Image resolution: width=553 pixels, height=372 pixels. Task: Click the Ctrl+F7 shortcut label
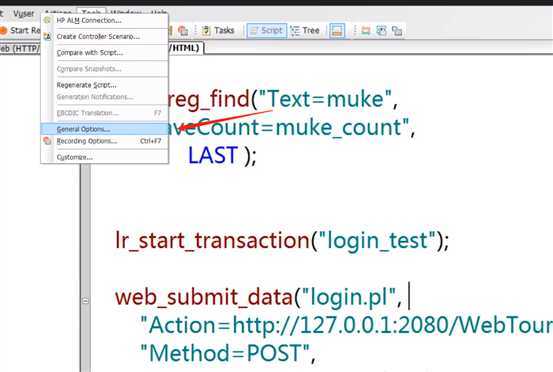pos(151,141)
